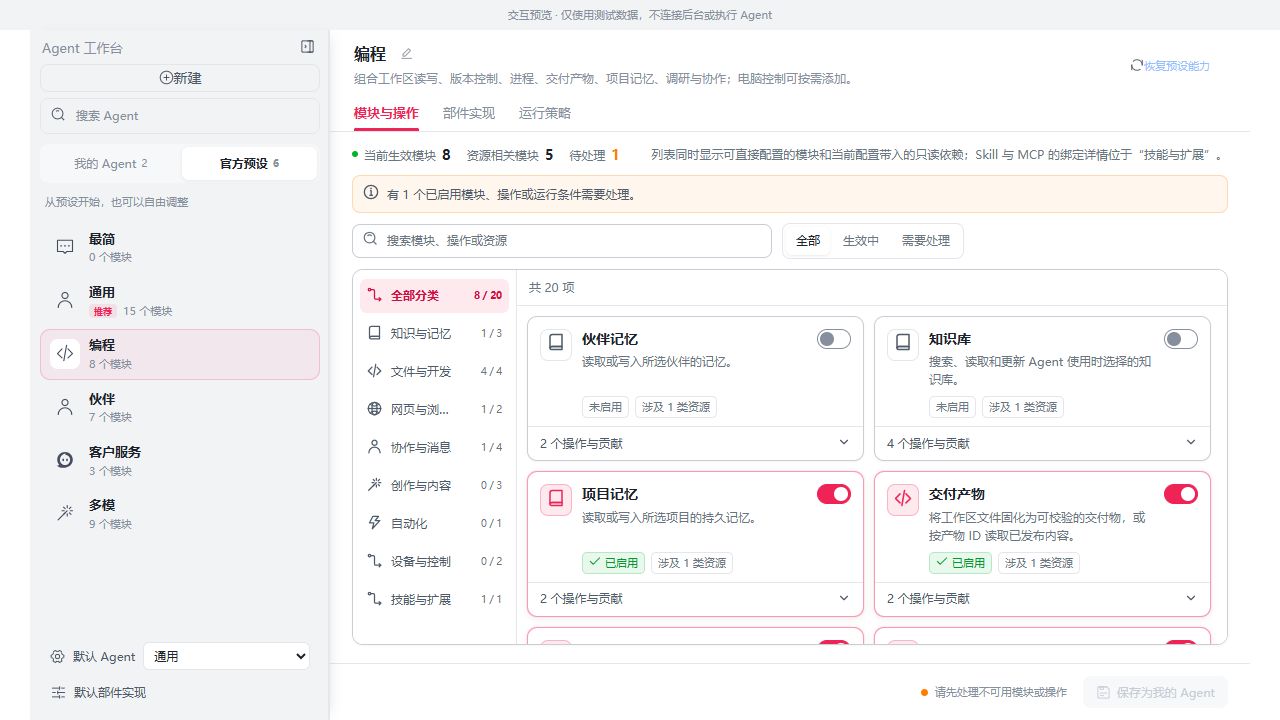Expand 2 个操作与贡献 under 伙伴记忆

point(695,443)
